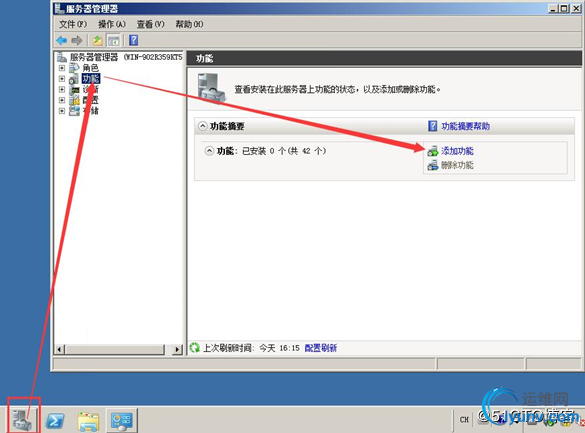
Task: Expand the last tree node
Action: coord(62,111)
